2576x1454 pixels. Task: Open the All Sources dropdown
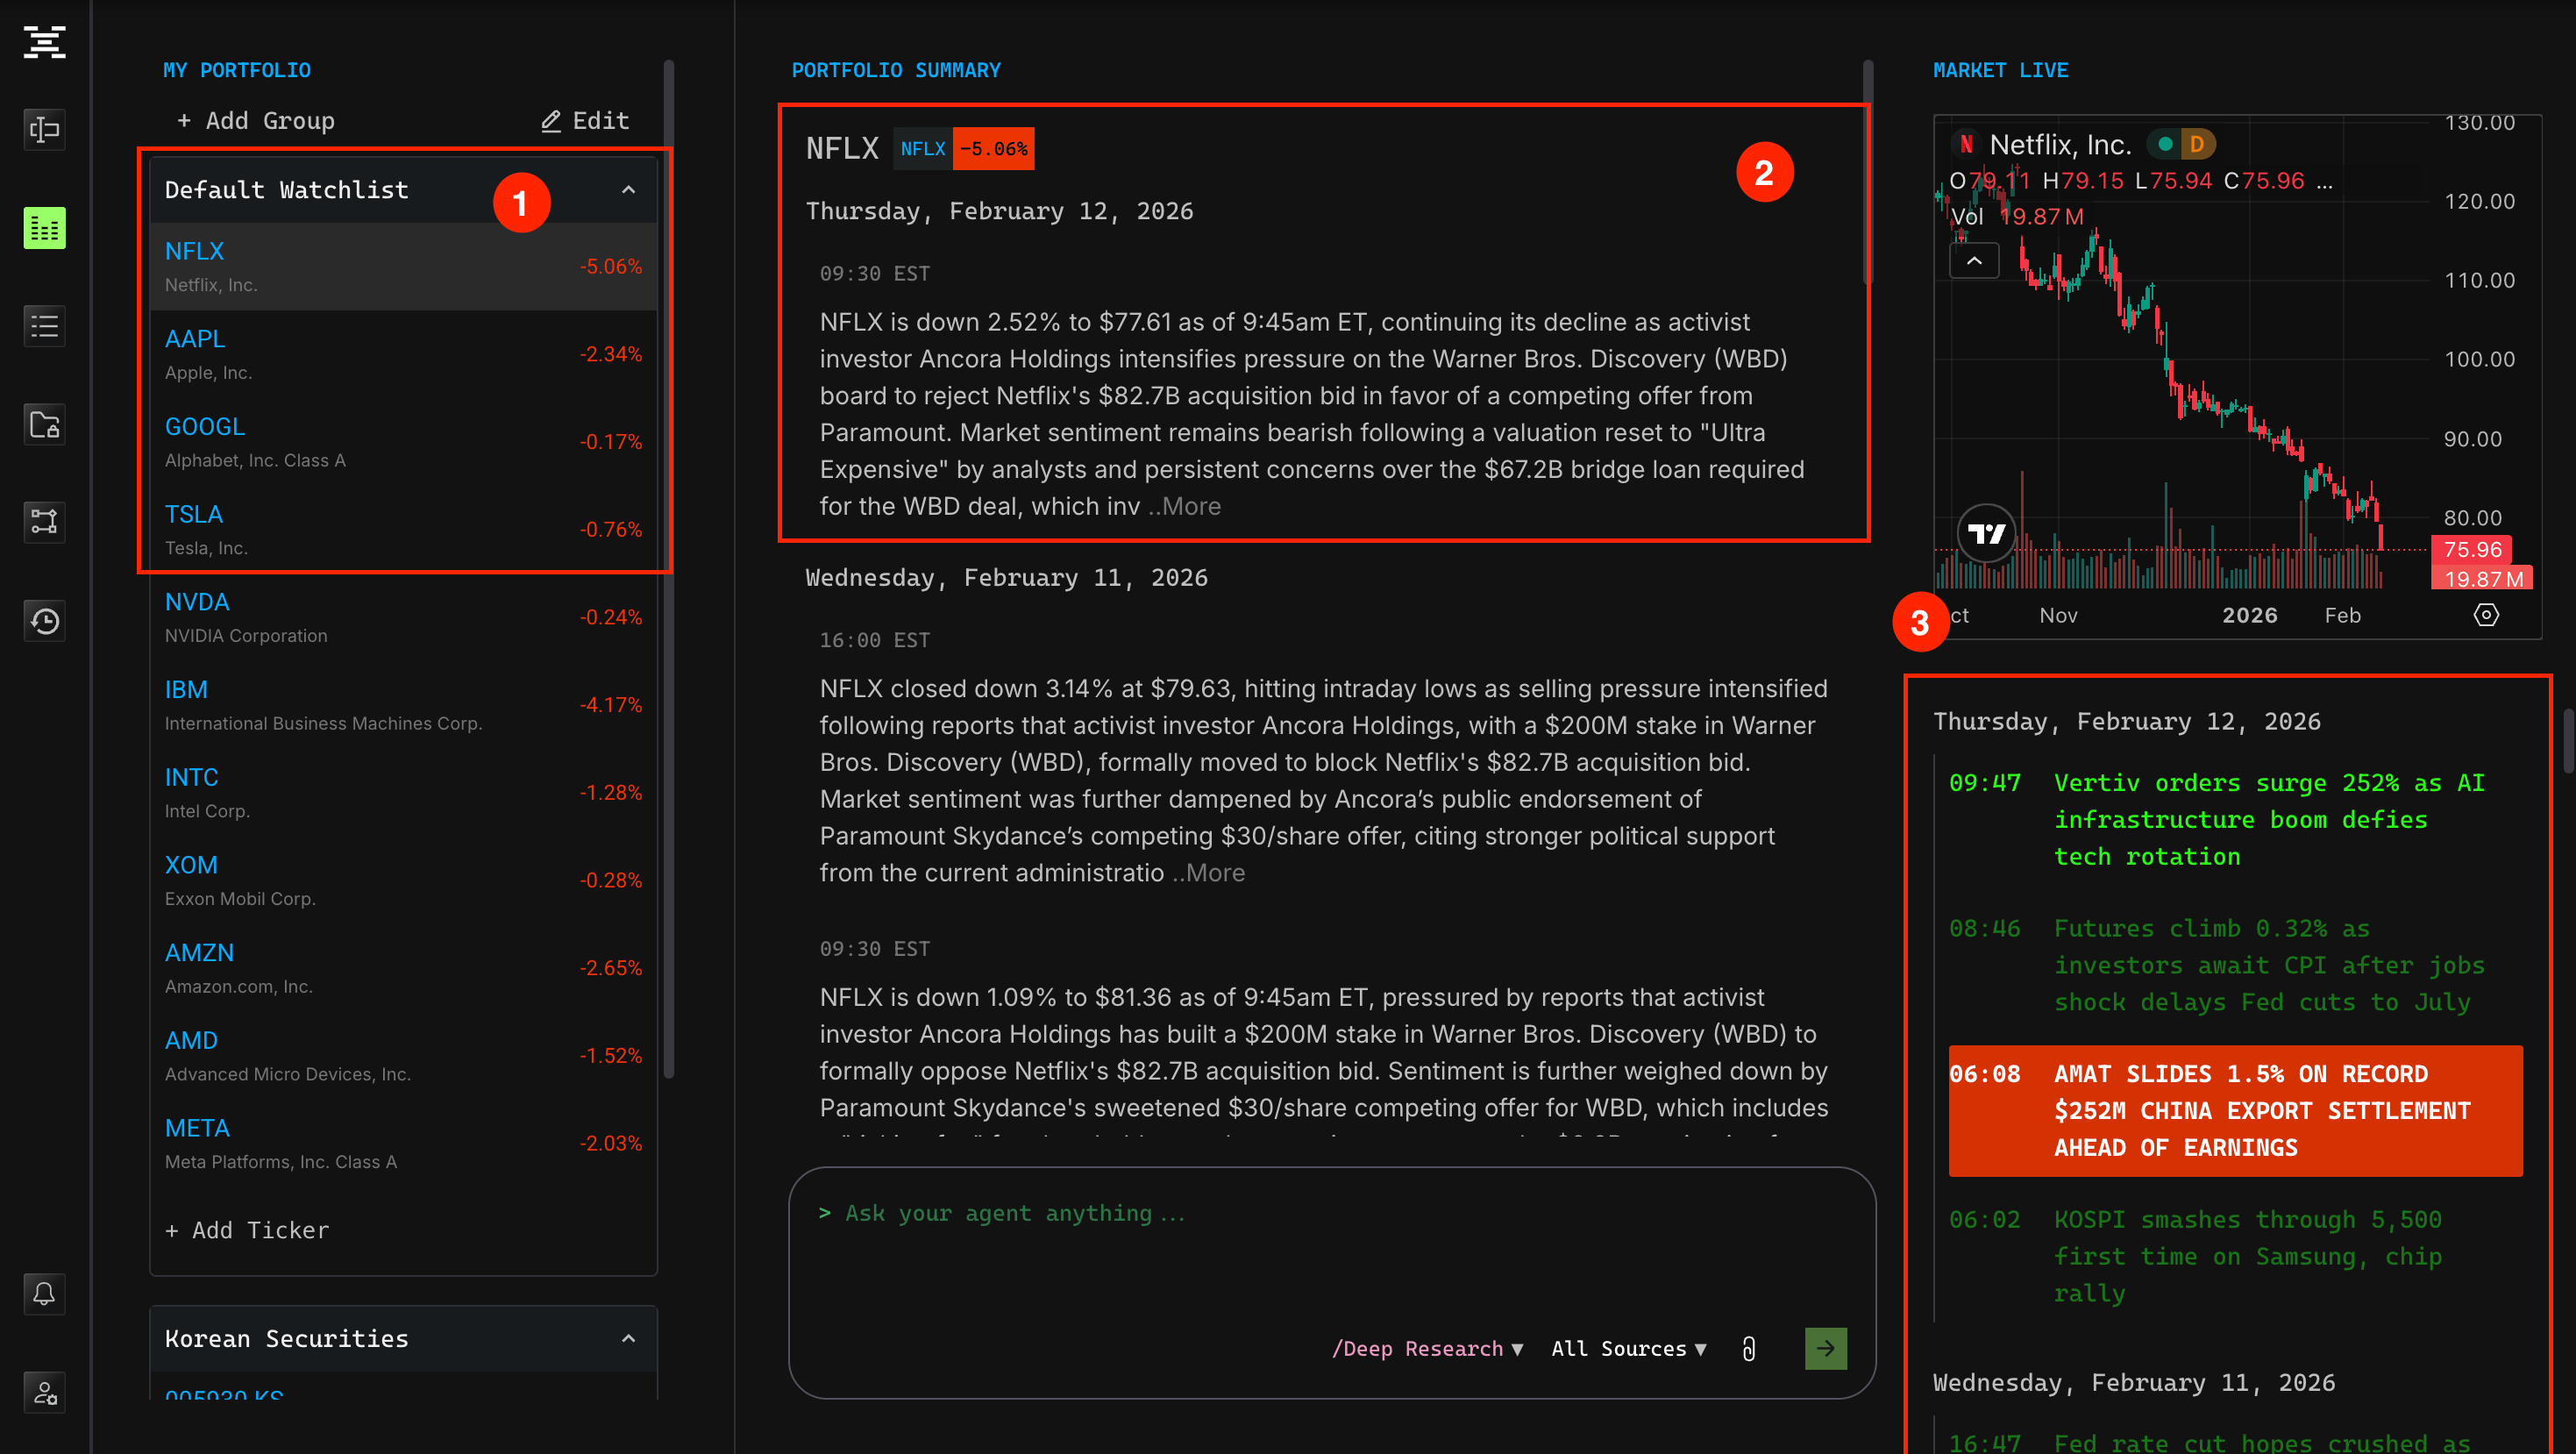[1628, 1349]
